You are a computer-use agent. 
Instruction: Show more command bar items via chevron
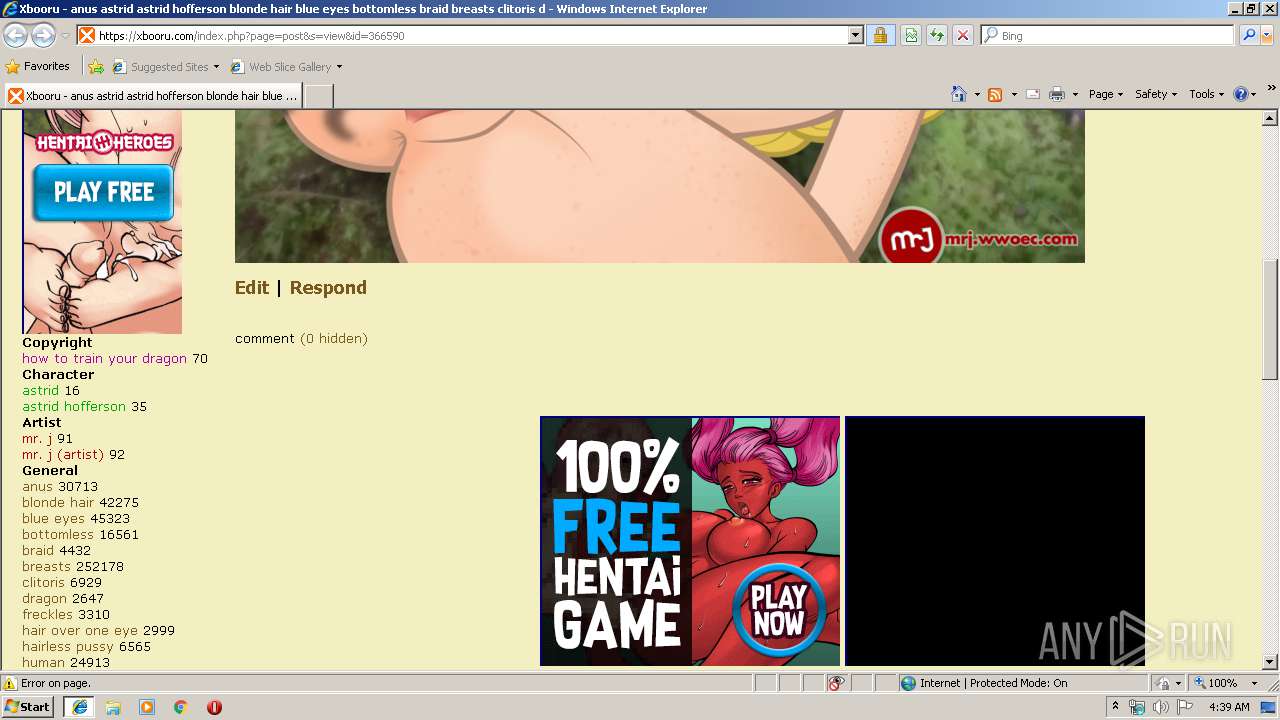pyautogui.click(x=1271, y=88)
